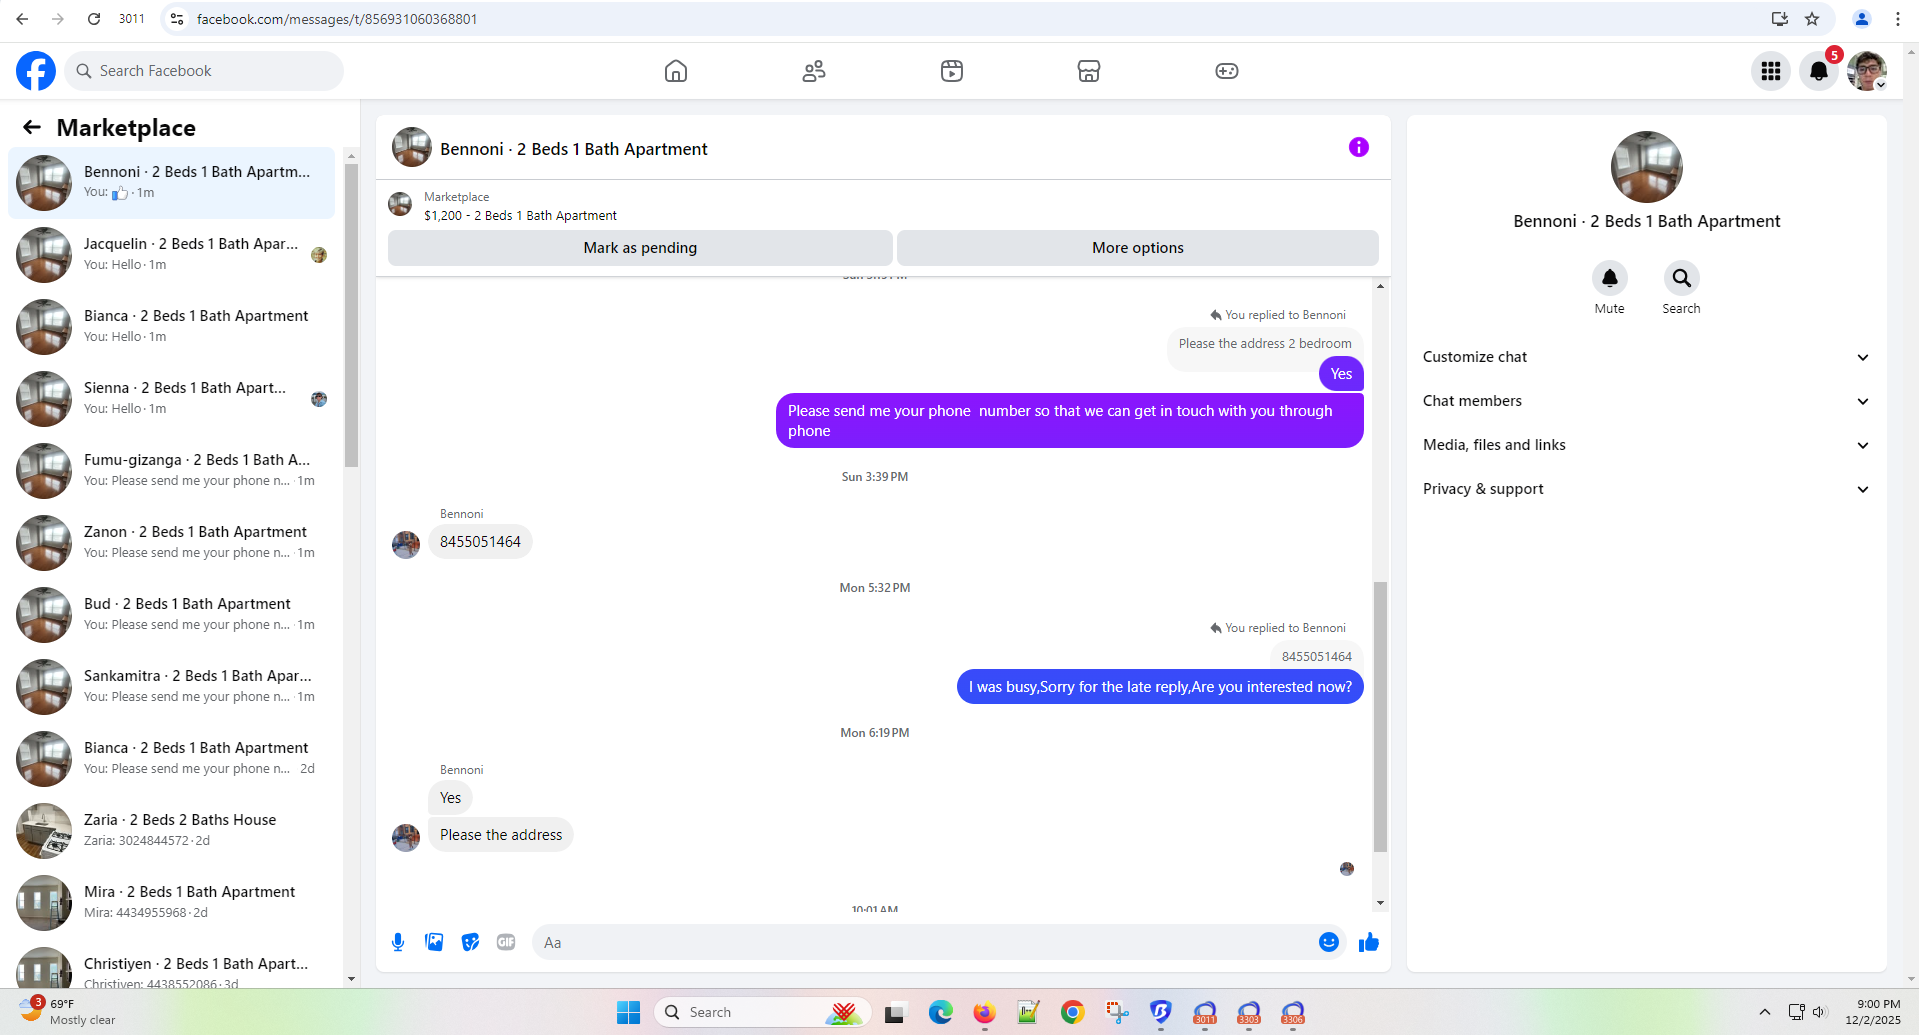
Task: Click the message thread scrollbar
Action: pyautogui.click(x=1380, y=716)
